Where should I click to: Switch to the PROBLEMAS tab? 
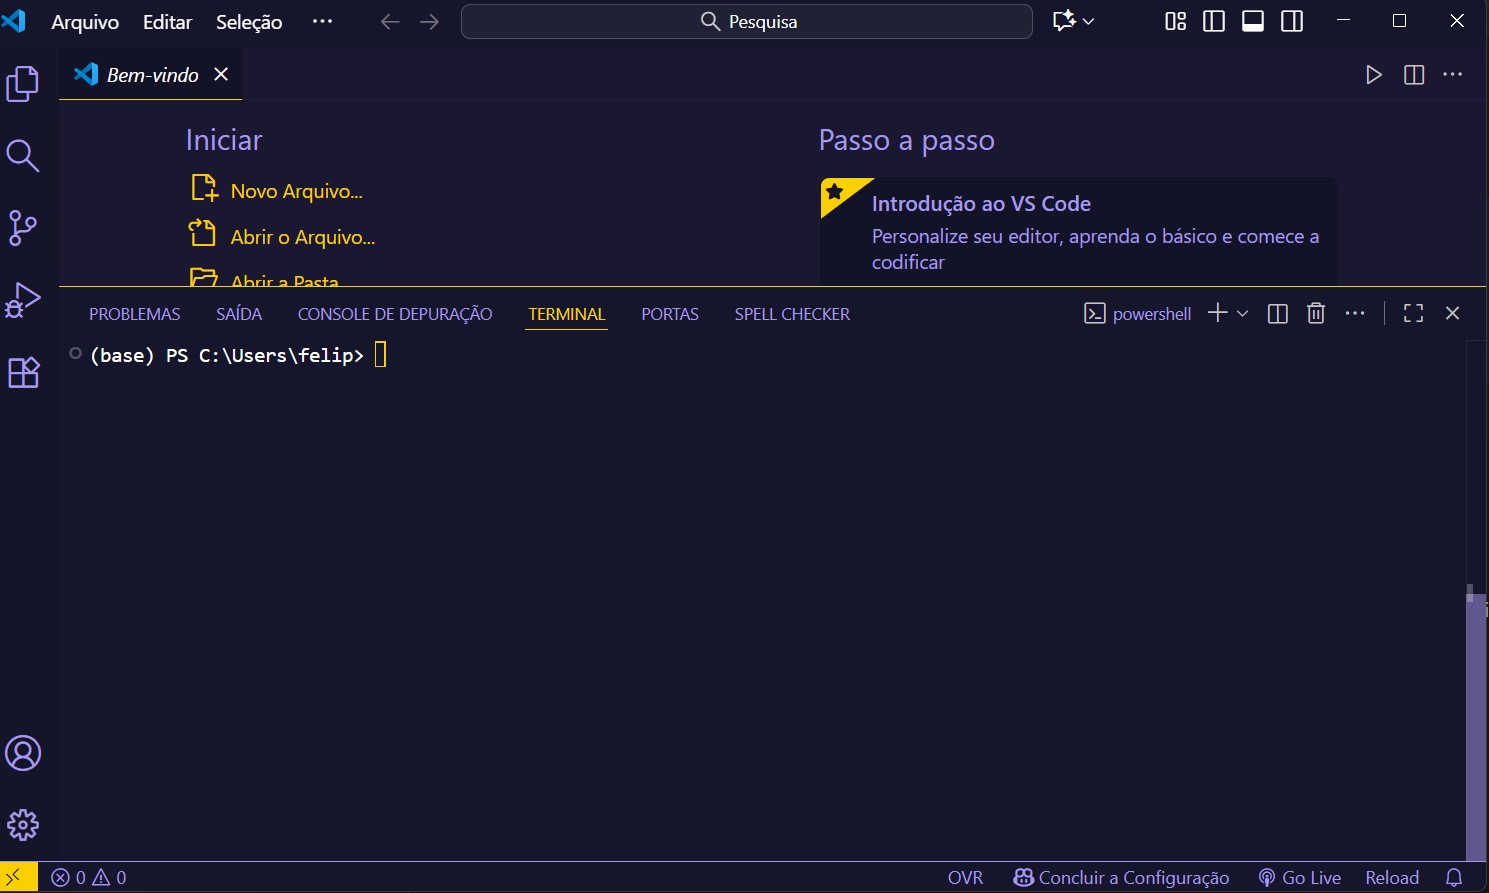click(134, 313)
